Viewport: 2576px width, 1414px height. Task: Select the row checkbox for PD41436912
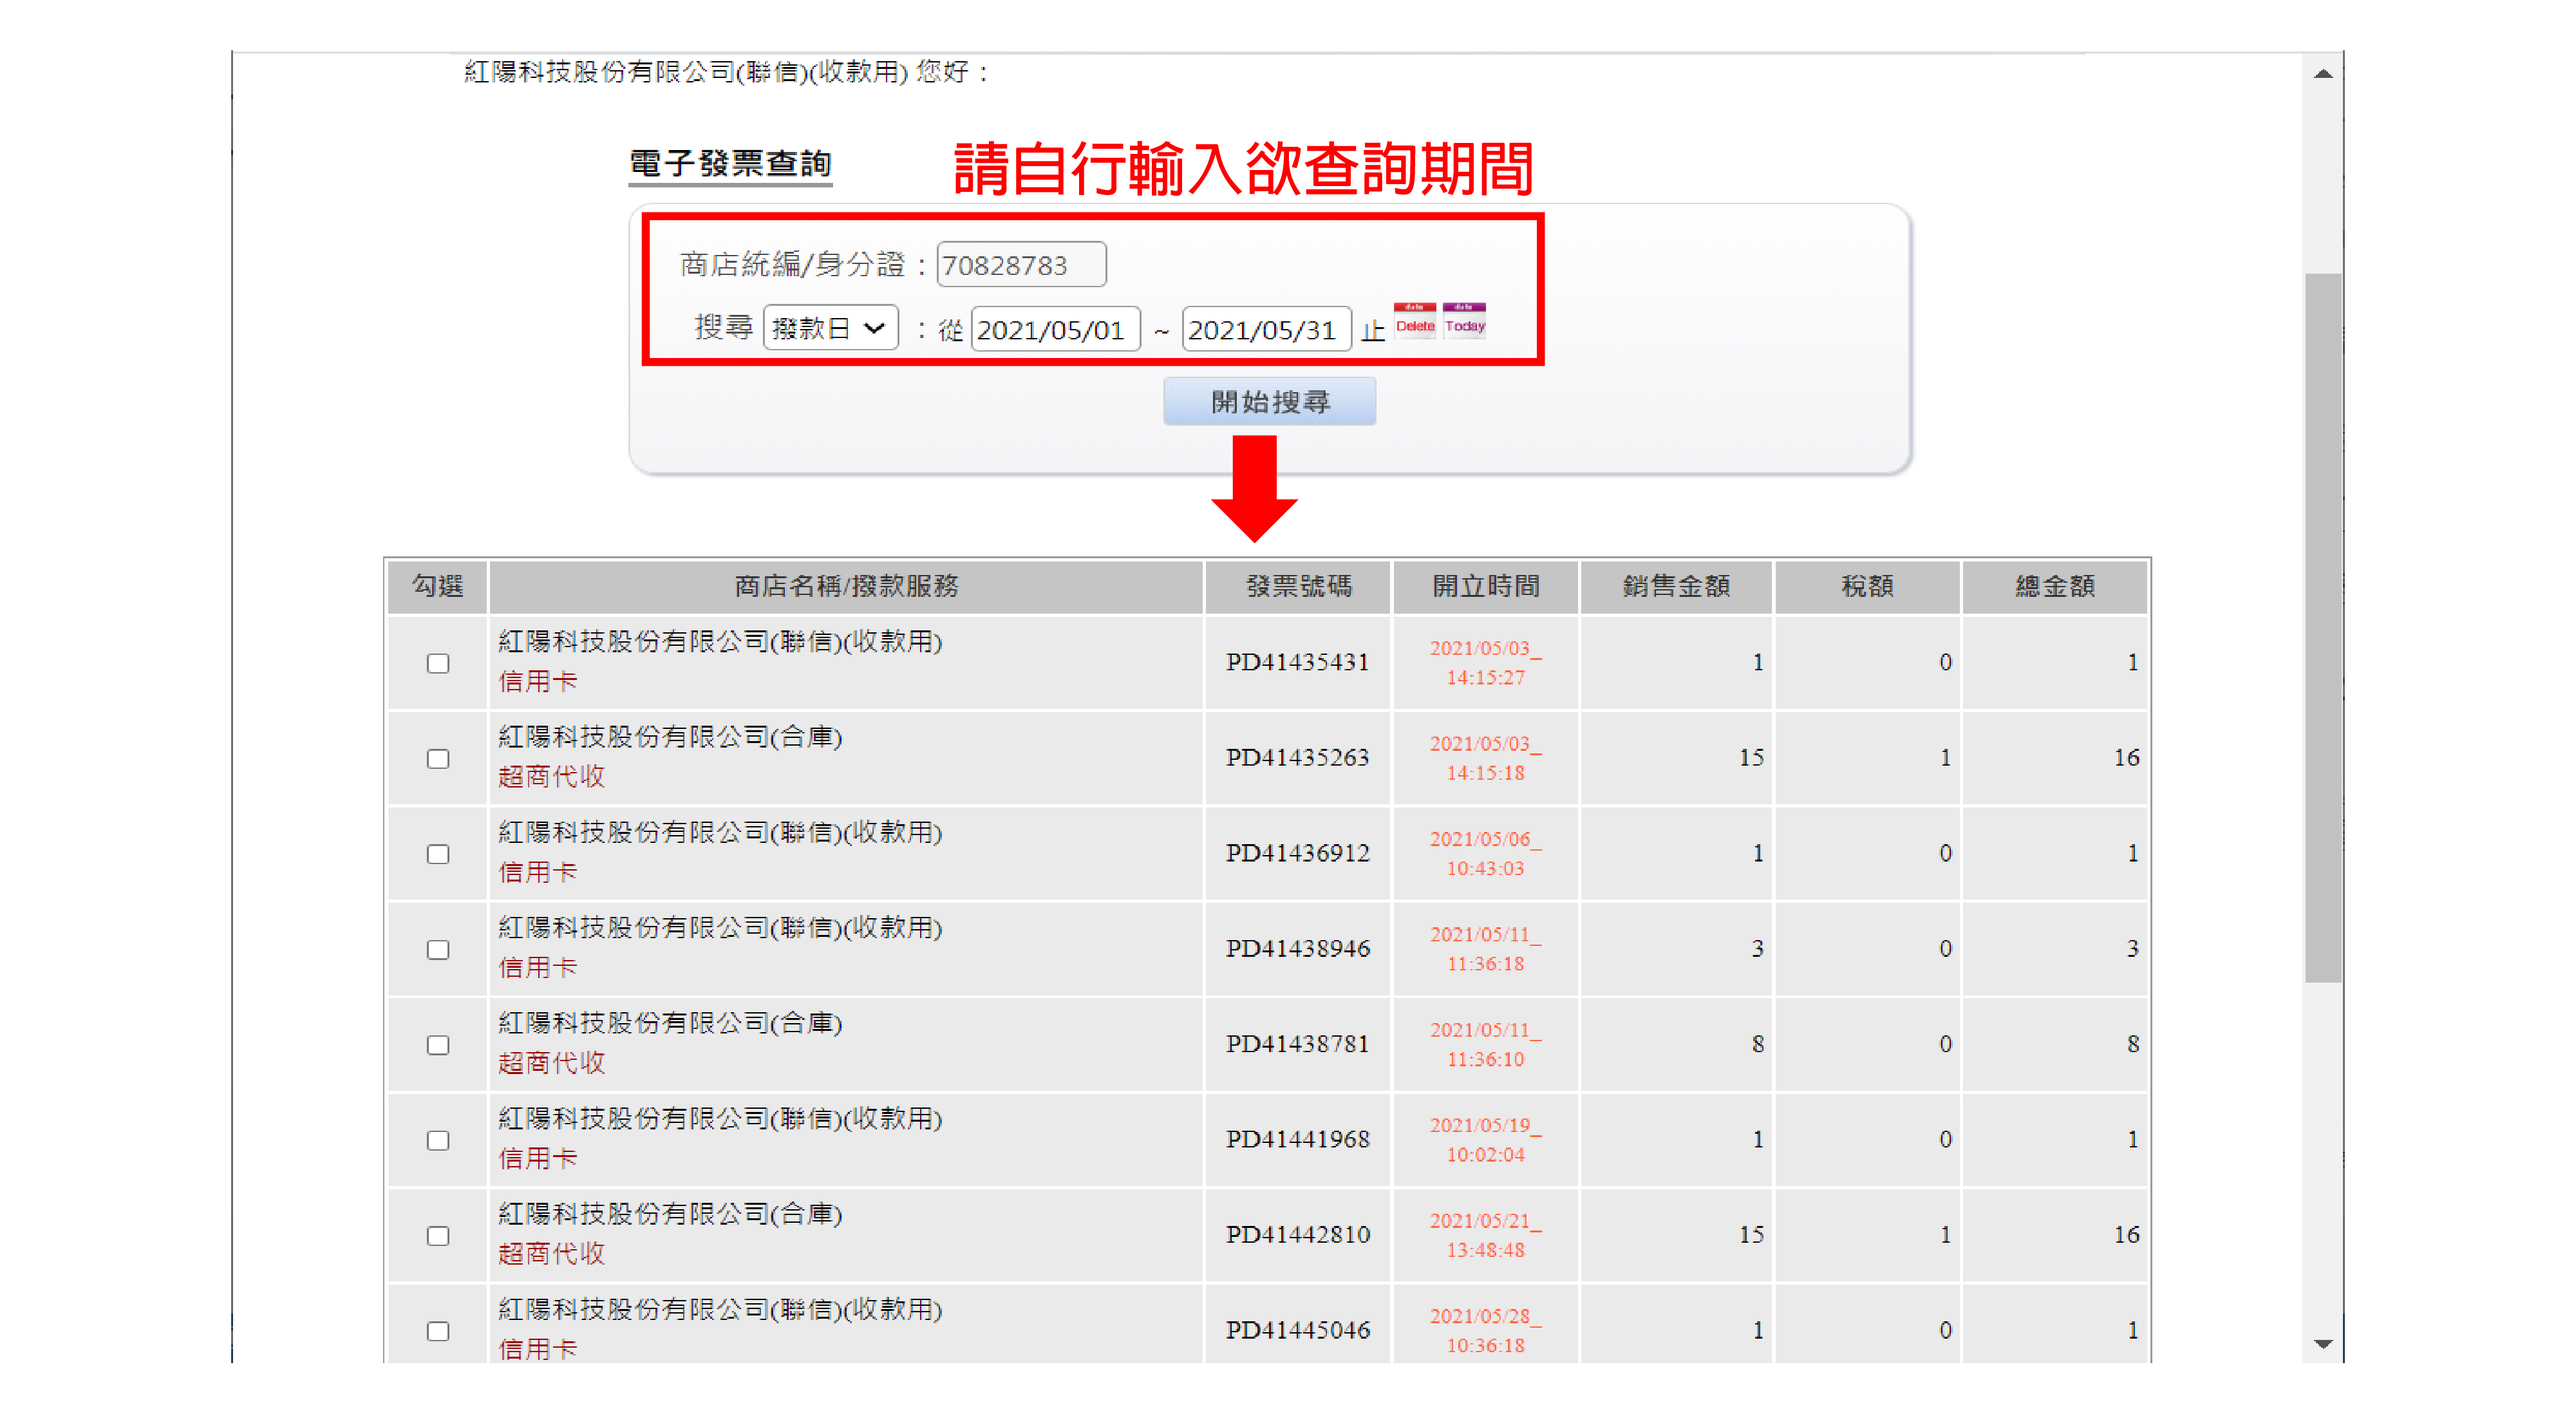[x=438, y=854]
